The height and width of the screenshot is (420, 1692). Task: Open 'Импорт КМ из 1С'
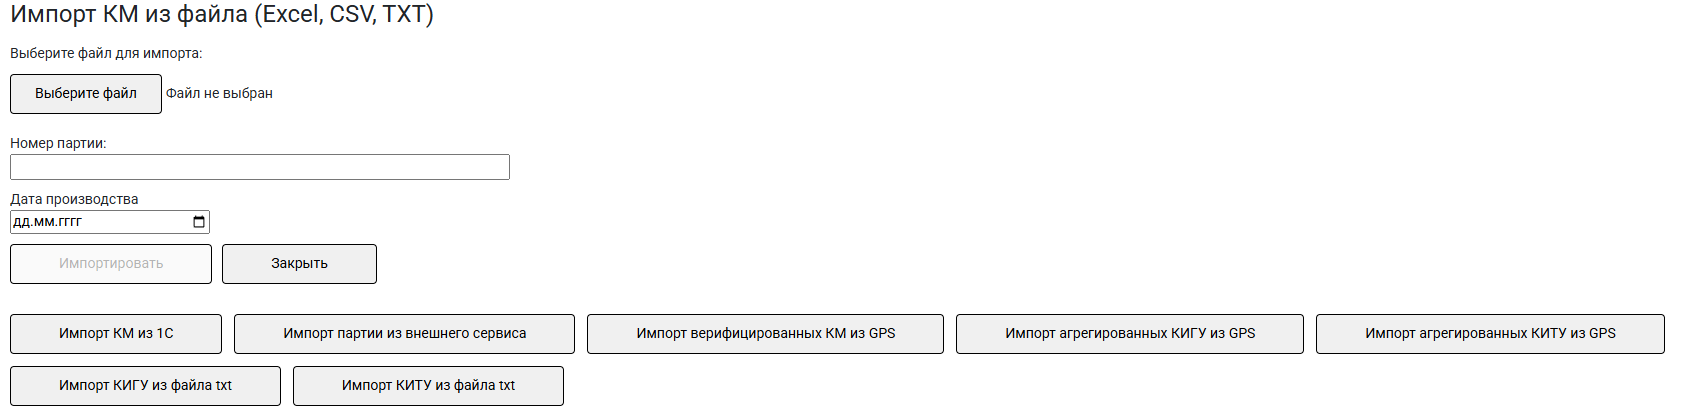pyautogui.click(x=116, y=334)
